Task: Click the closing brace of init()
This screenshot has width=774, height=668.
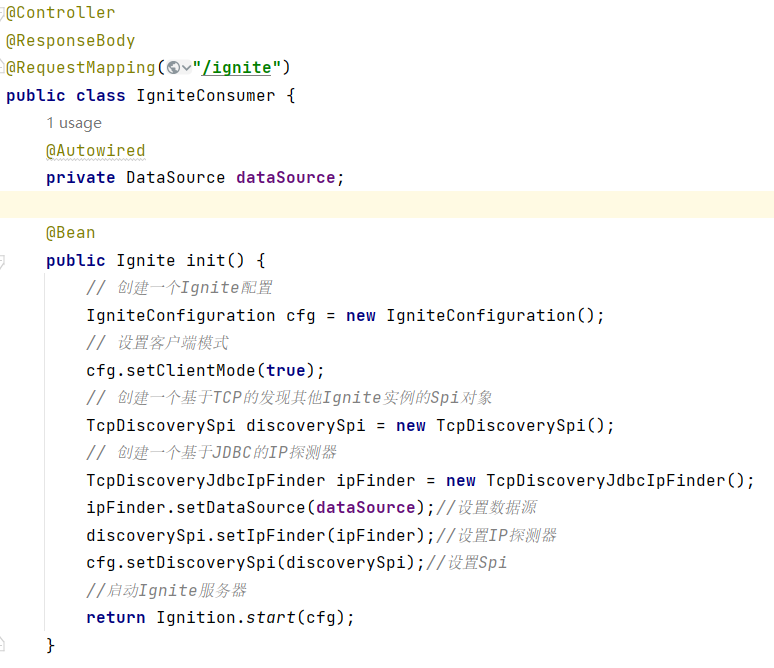Action: point(50,645)
